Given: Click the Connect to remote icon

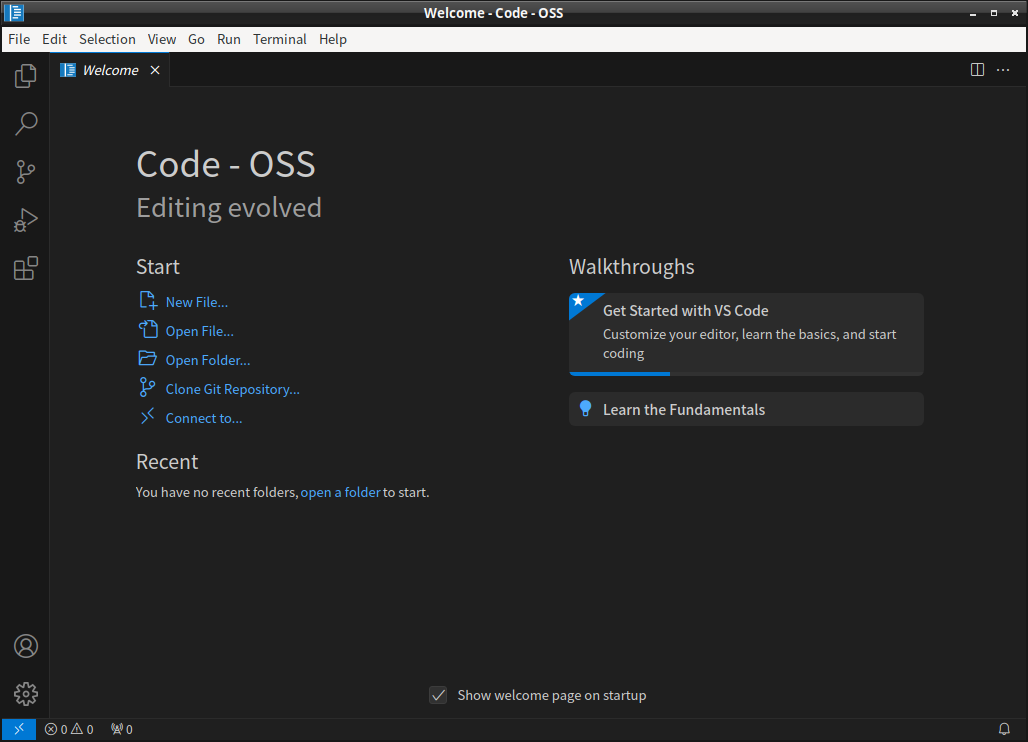Looking at the screenshot, I should [148, 416].
